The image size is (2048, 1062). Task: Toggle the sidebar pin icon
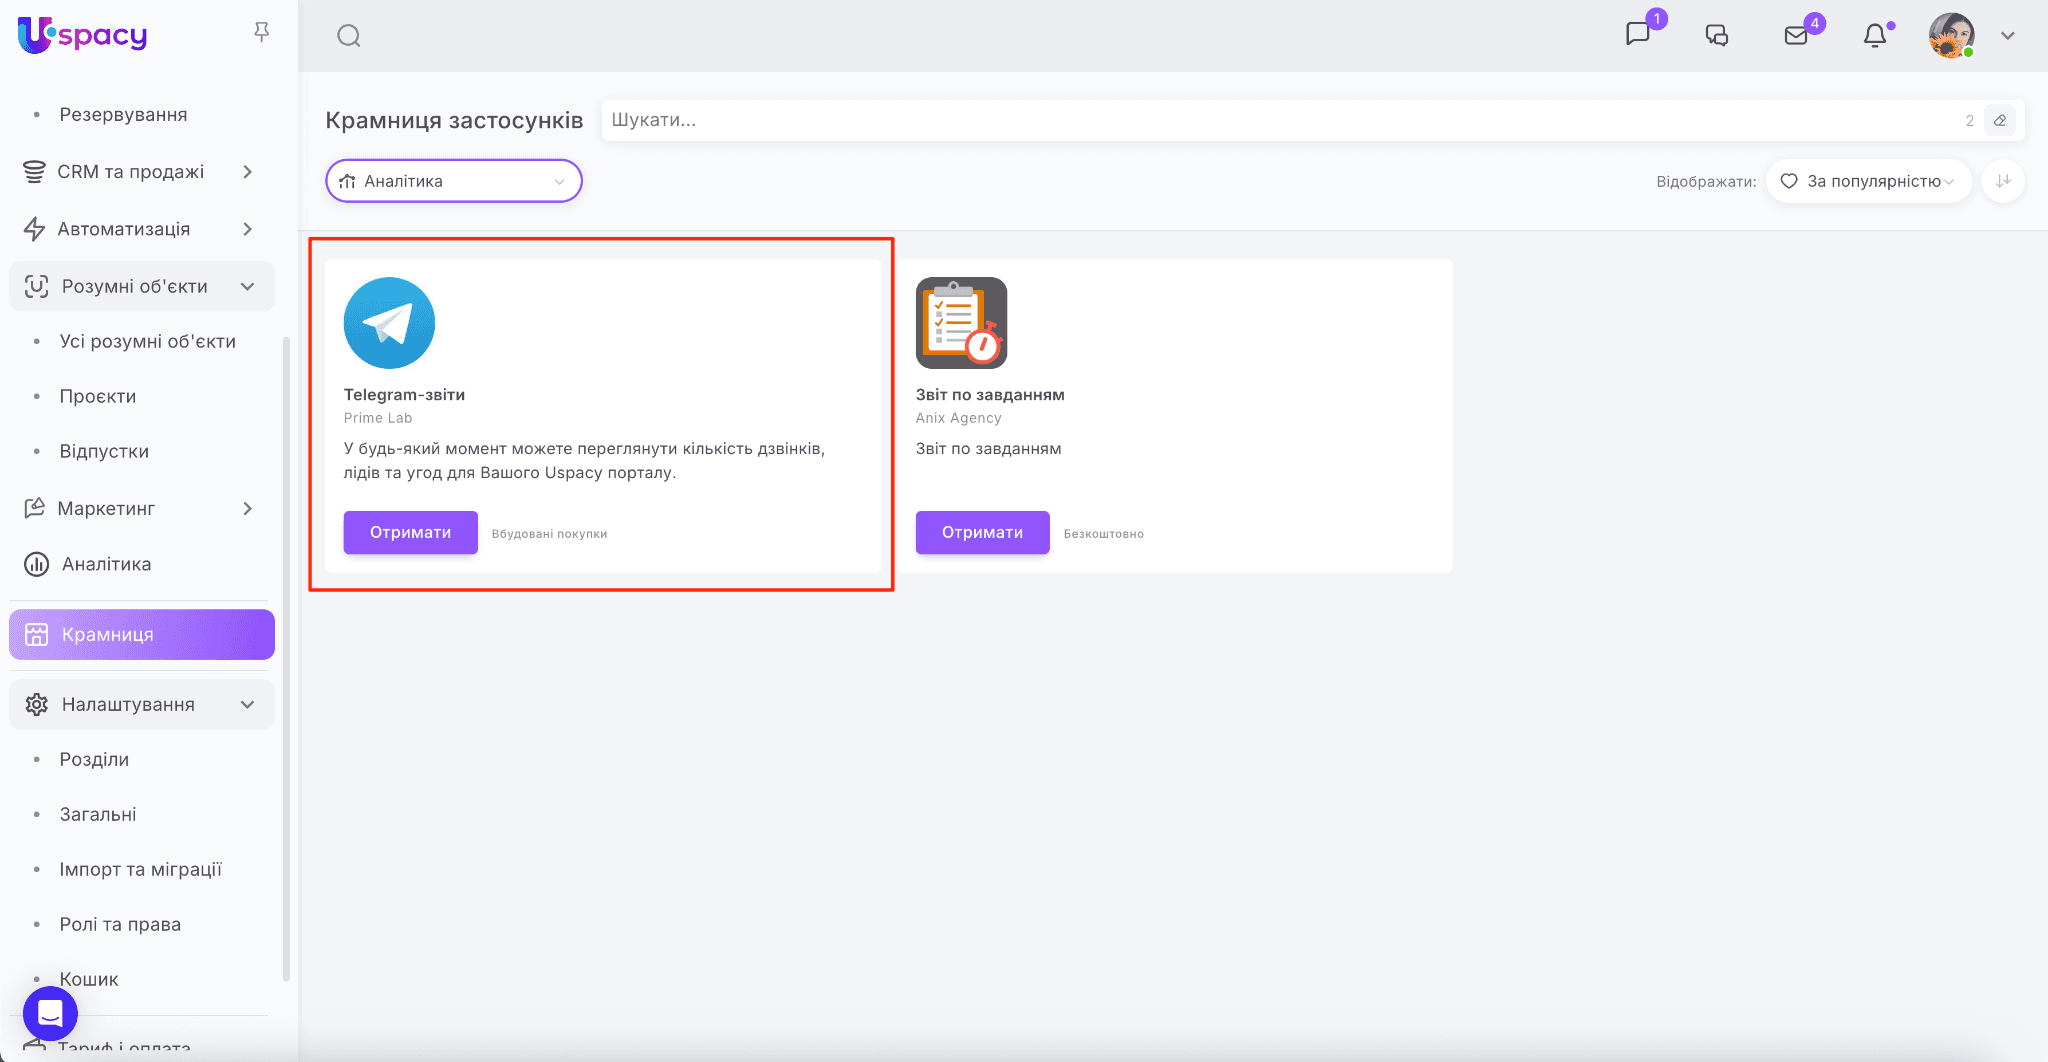(262, 33)
